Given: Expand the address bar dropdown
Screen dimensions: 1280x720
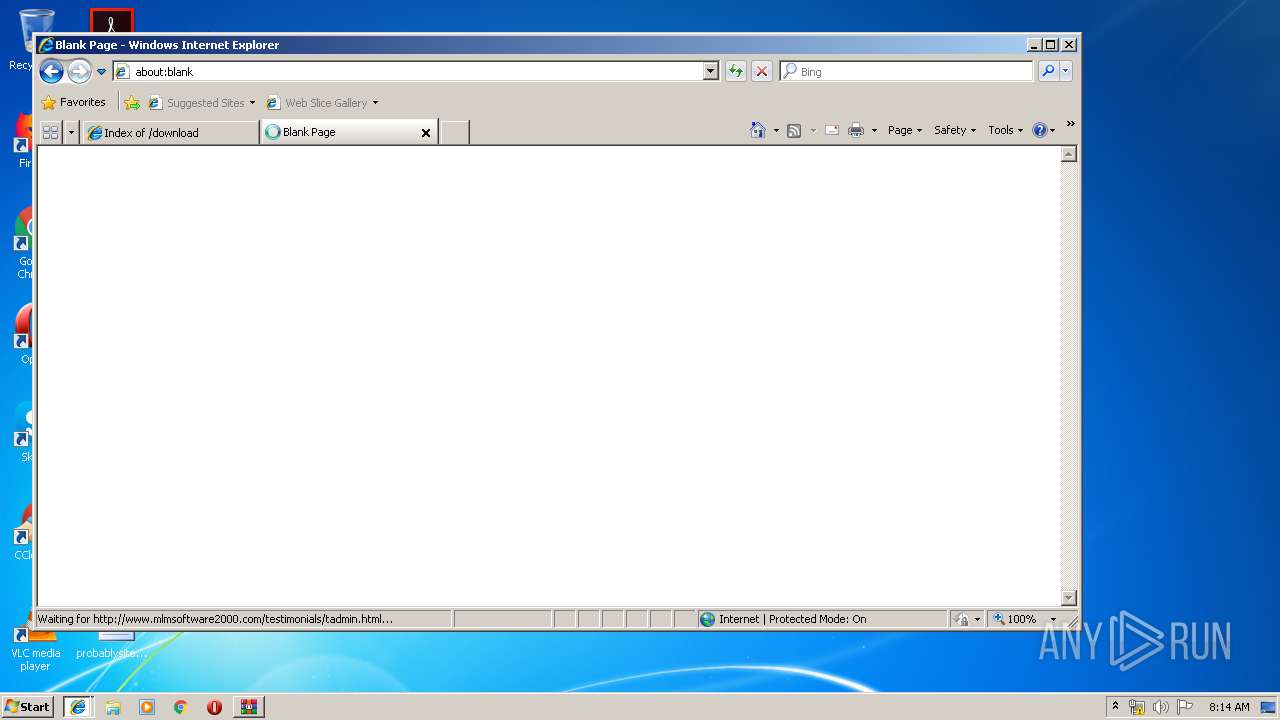Looking at the screenshot, I should [x=711, y=71].
